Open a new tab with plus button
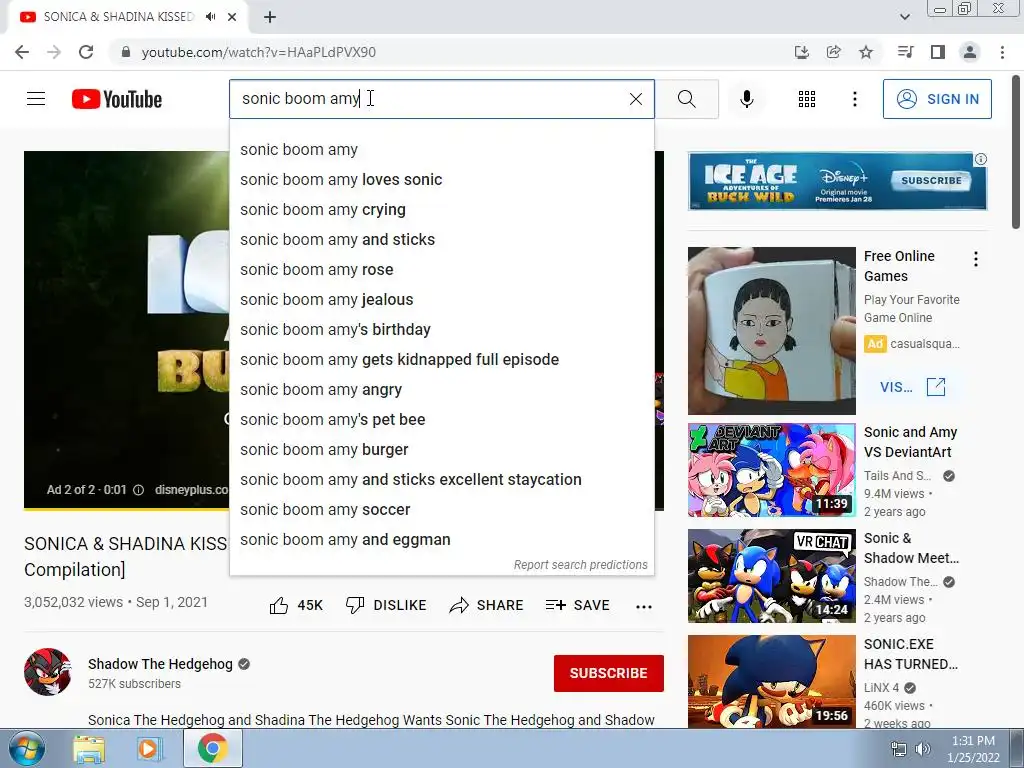The width and height of the screenshot is (1024, 768). tap(270, 17)
